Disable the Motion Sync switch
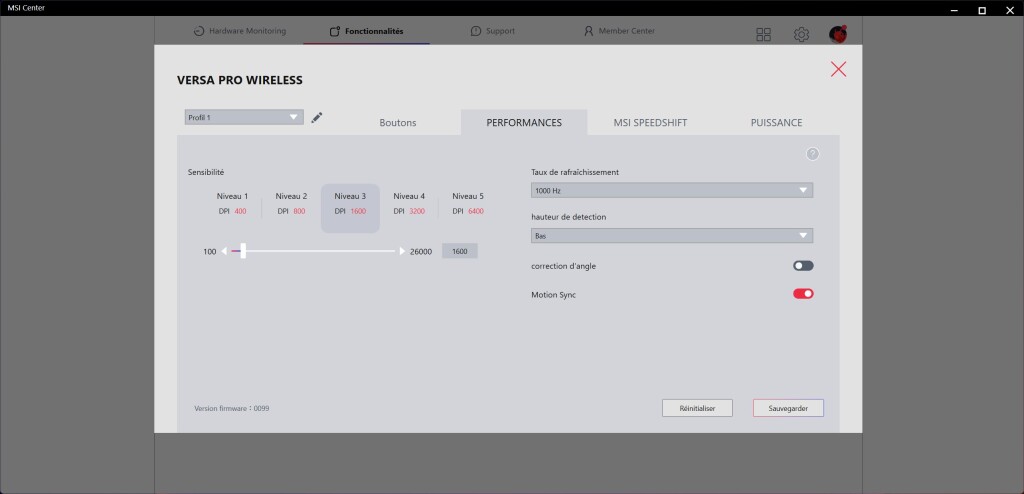Image resolution: width=1024 pixels, height=494 pixels. point(803,294)
